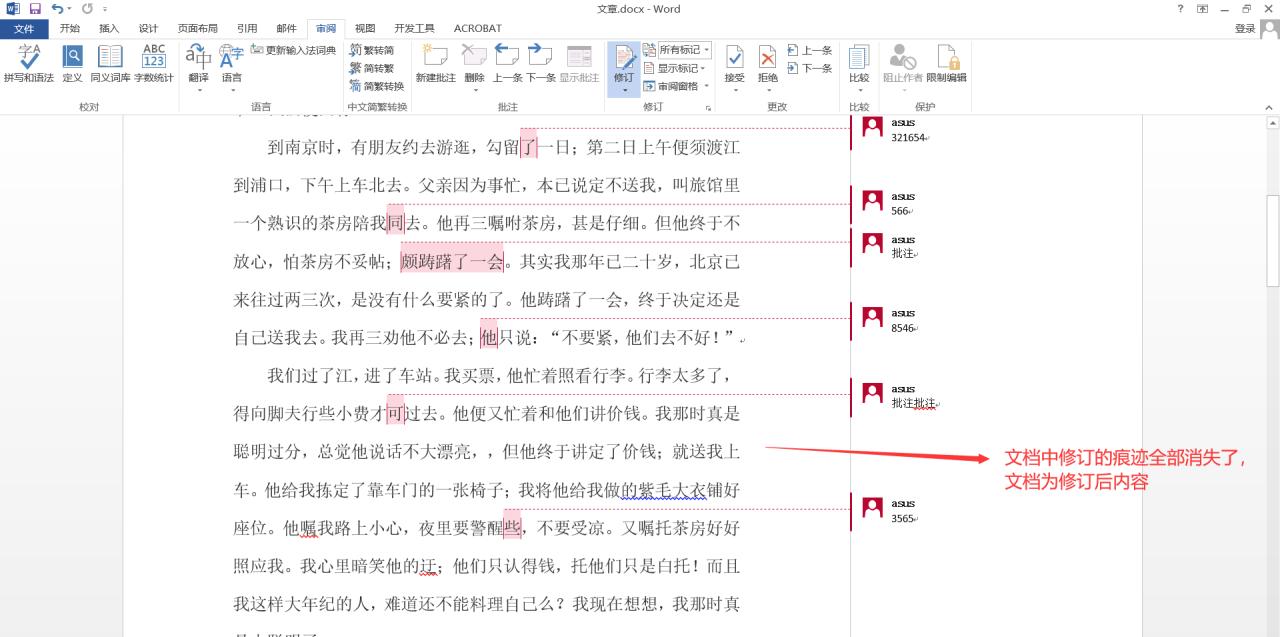
Task: Customize the quick access toolbar dropdown
Action: click(x=105, y=9)
